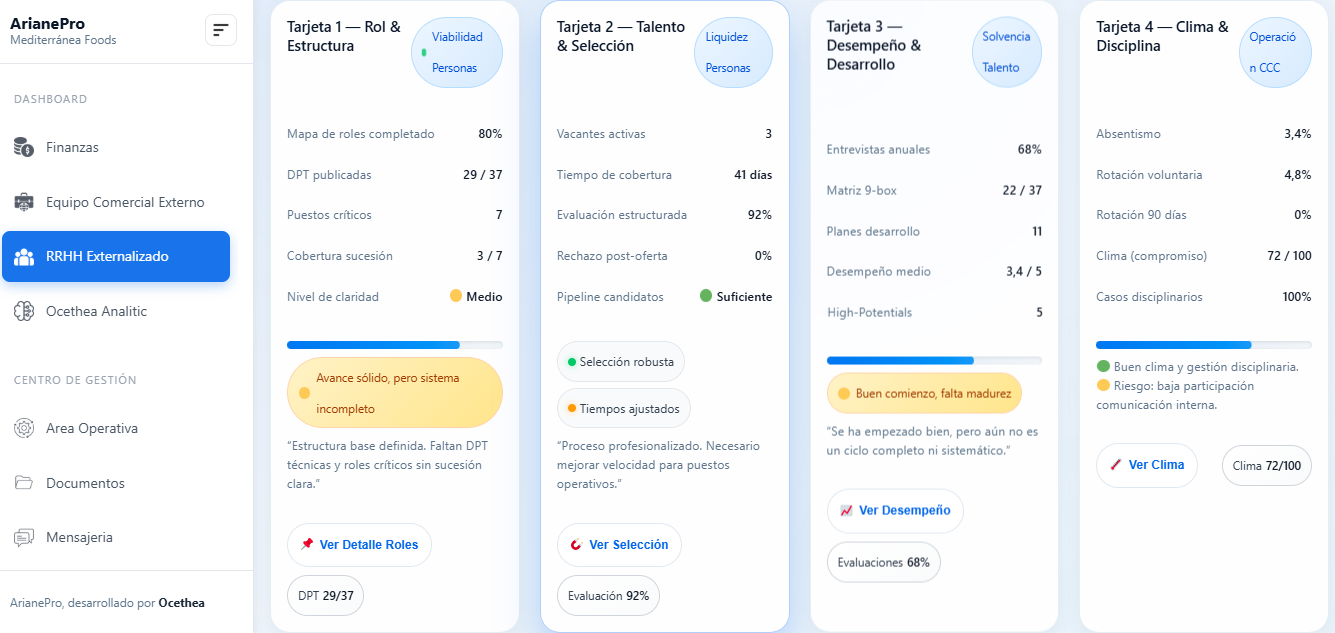1335x633 pixels.
Task: Collapse the sidebar with the hamburger button
Action: (221, 30)
